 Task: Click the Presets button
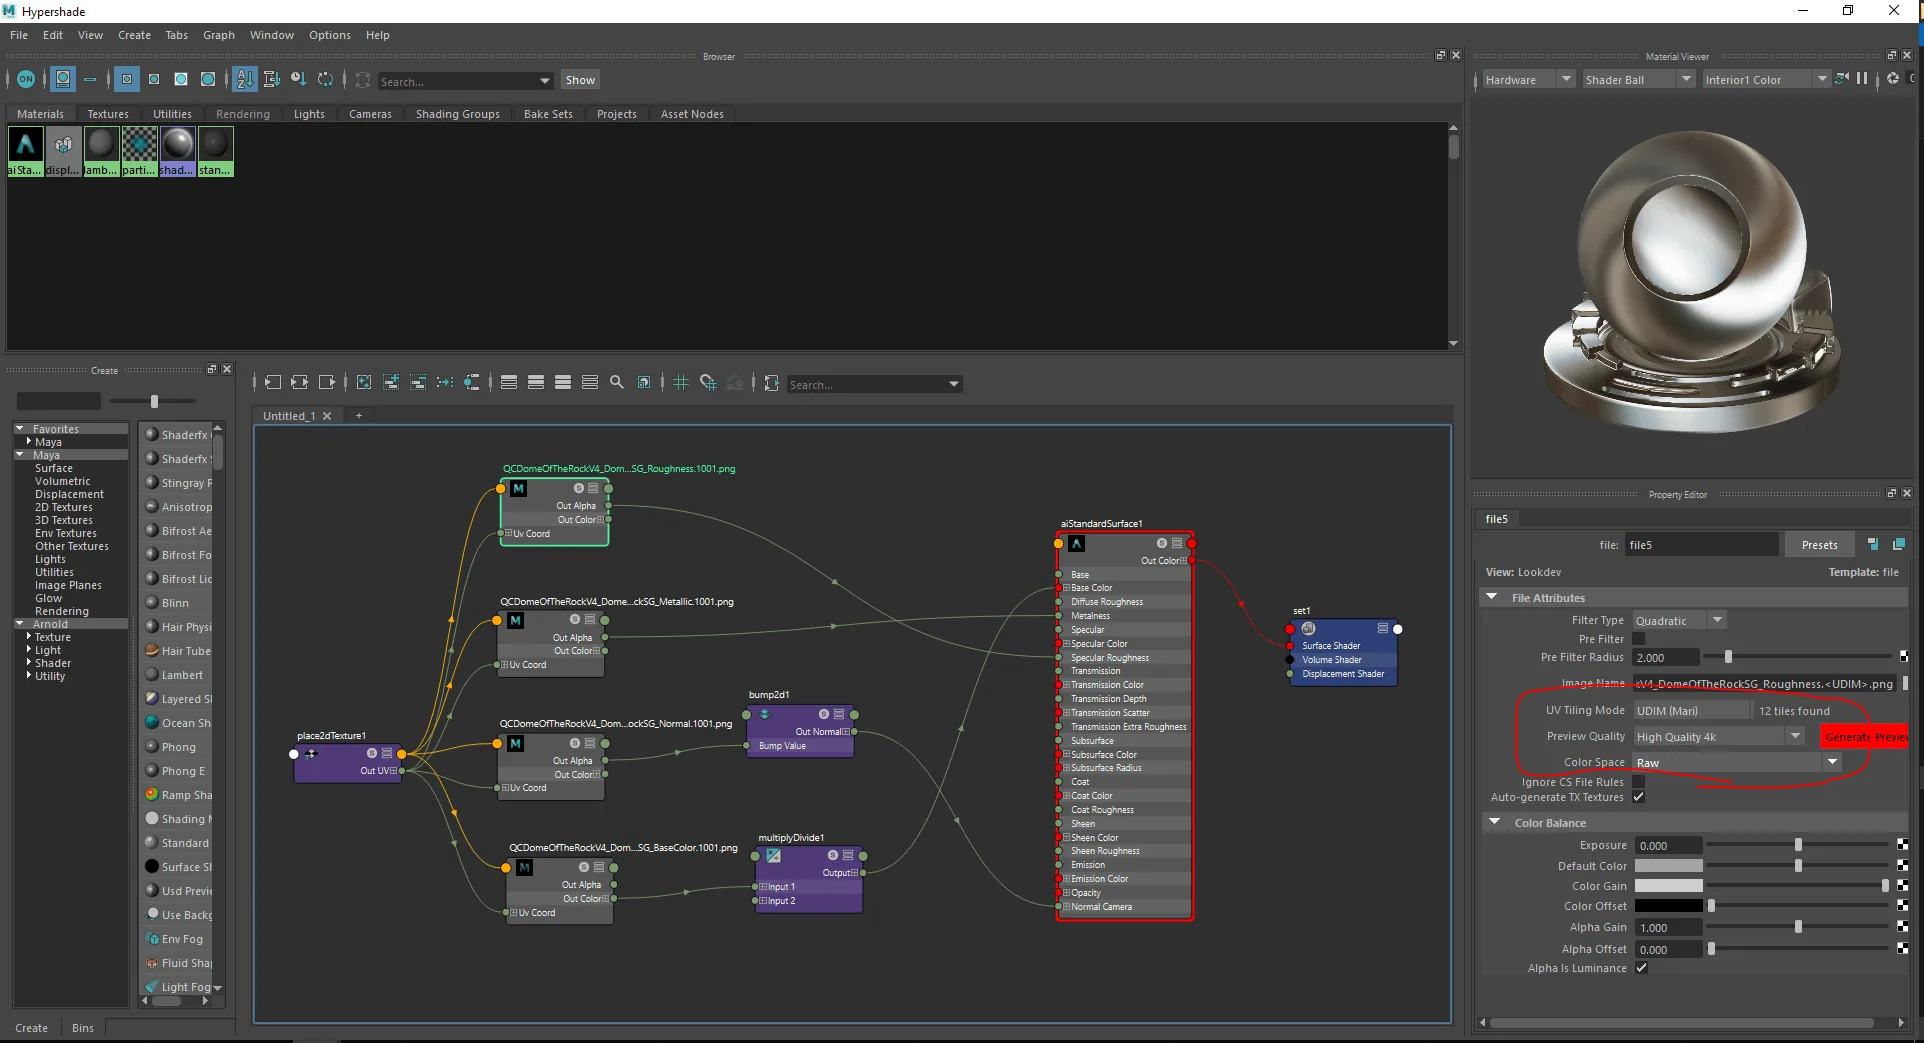pyautogui.click(x=1819, y=544)
